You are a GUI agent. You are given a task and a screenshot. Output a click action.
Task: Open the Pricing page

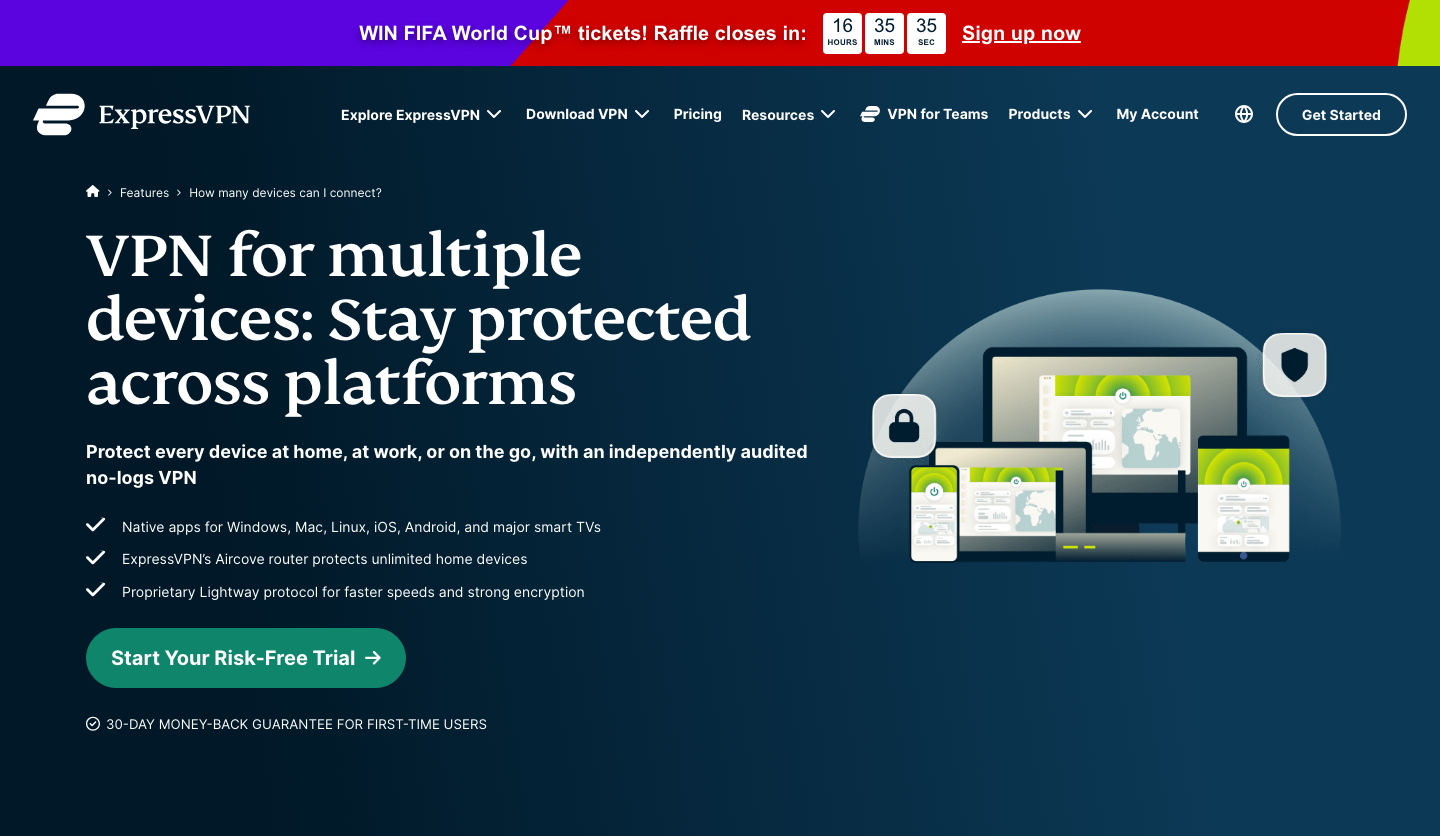click(698, 114)
